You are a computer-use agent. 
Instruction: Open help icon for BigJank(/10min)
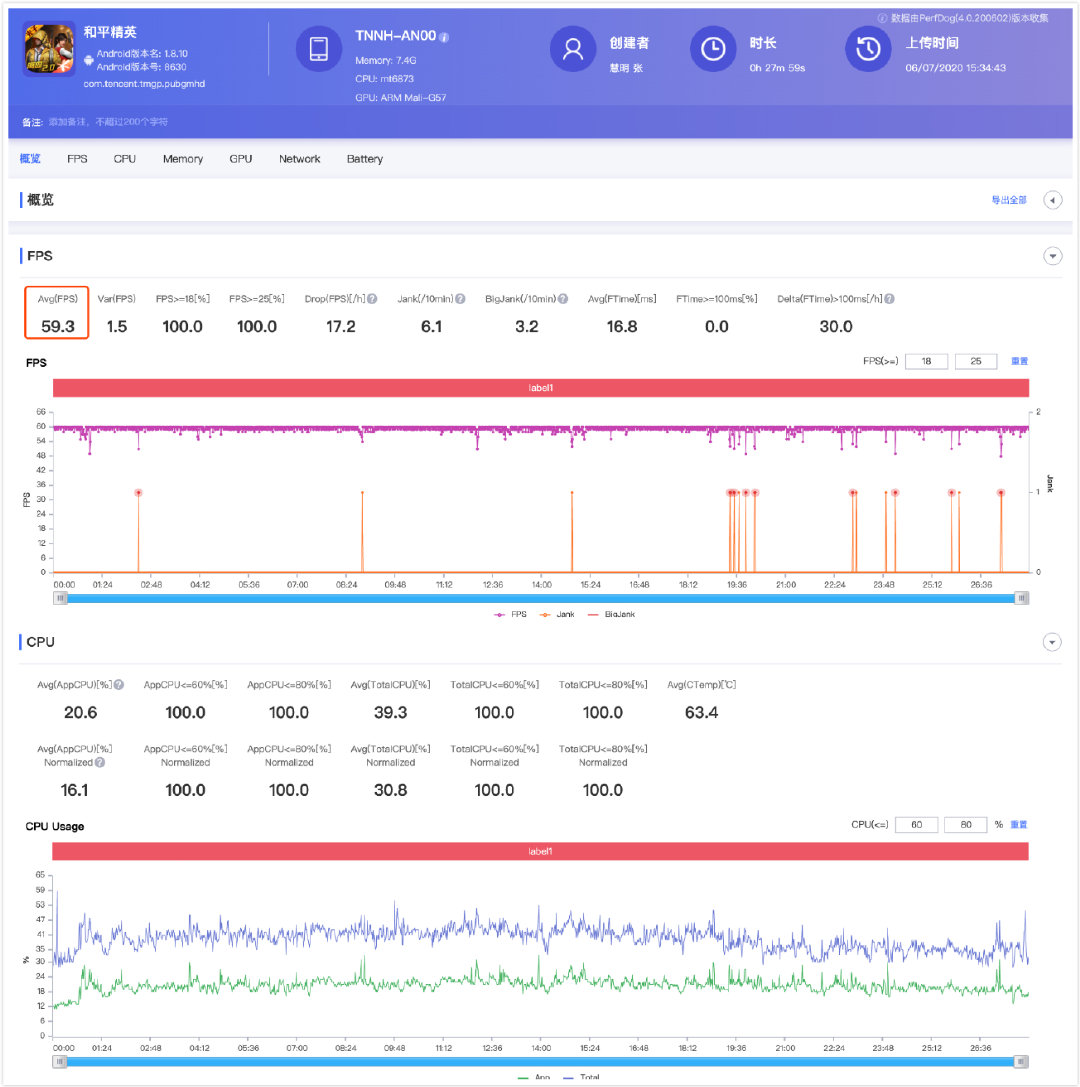[563, 299]
